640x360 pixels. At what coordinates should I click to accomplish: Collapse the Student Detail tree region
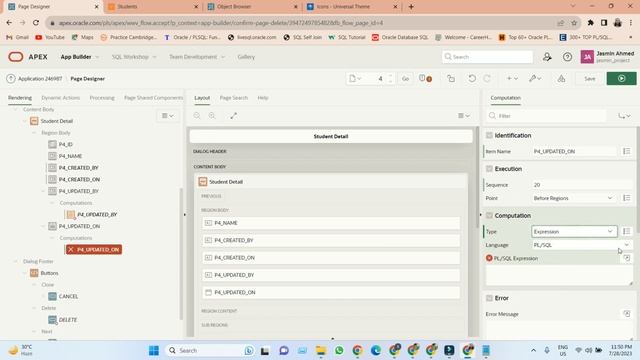point(25,121)
